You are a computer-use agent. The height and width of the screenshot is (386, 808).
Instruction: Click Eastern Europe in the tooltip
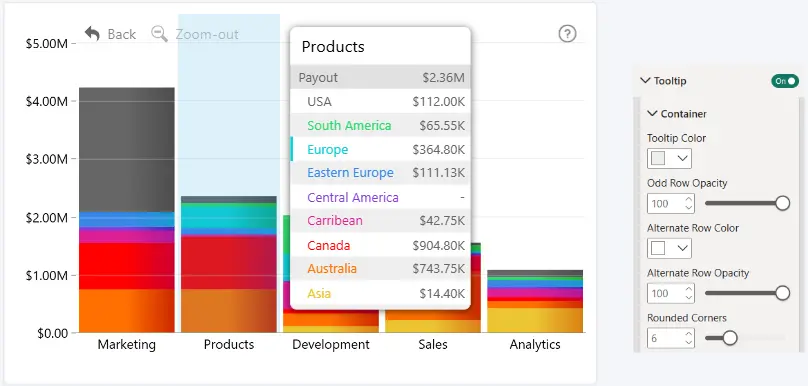(350, 173)
